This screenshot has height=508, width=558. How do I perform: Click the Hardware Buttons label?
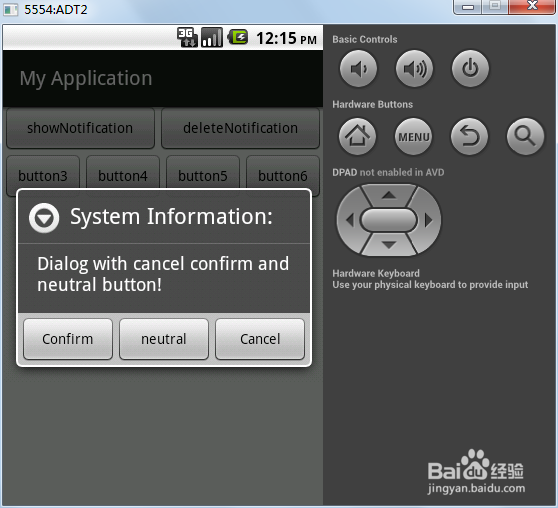(373, 104)
